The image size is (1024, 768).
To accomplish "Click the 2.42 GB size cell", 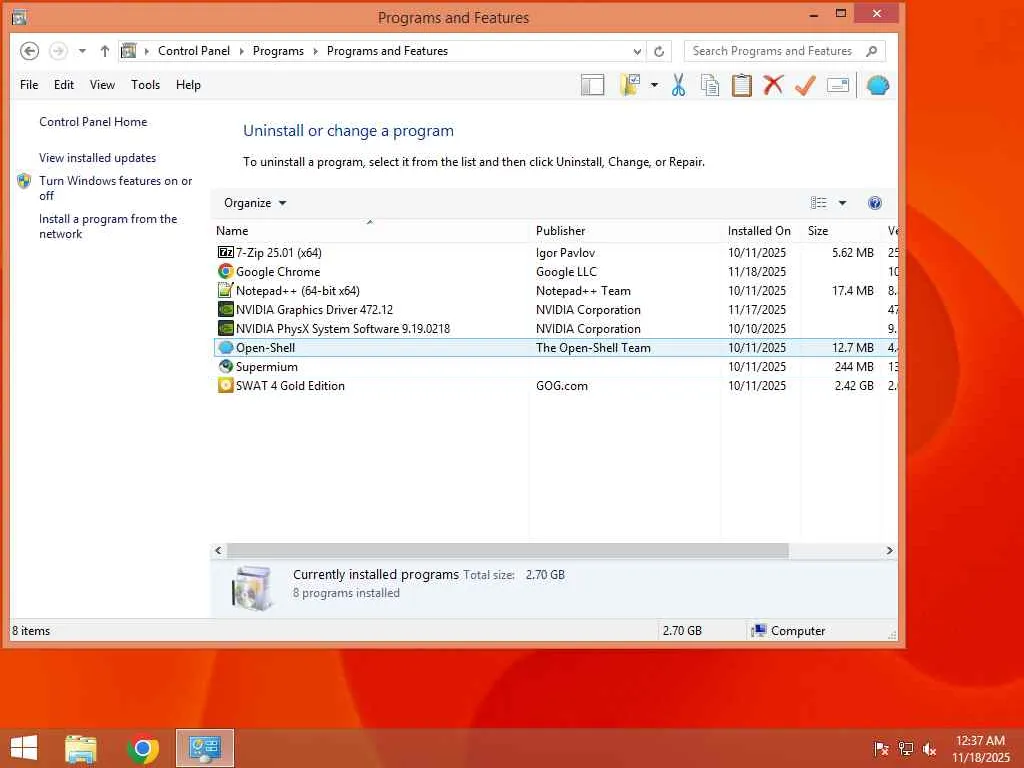I will (854, 386).
